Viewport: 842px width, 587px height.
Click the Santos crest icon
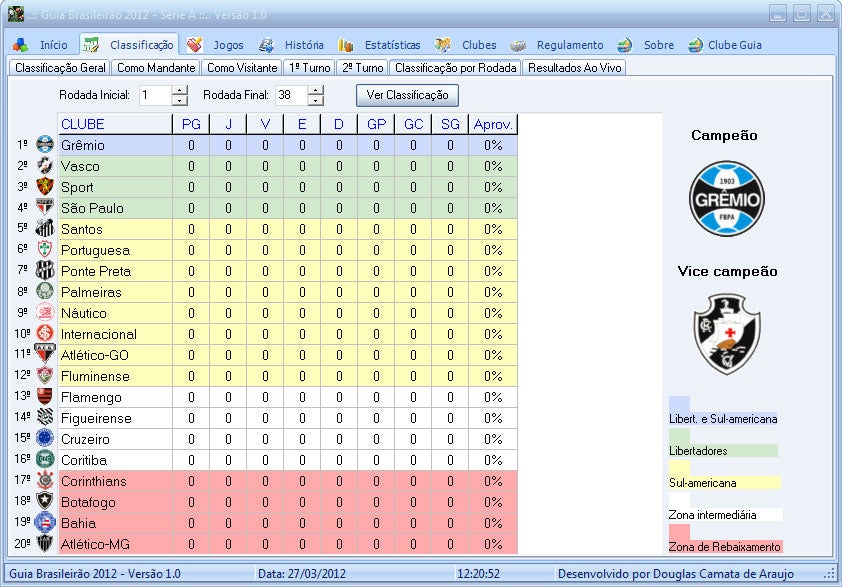[x=45, y=228]
